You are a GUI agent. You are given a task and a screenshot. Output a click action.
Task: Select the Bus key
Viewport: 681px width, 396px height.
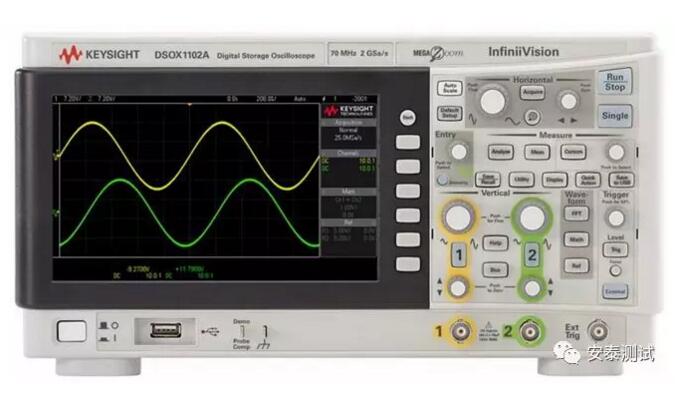tap(495, 270)
